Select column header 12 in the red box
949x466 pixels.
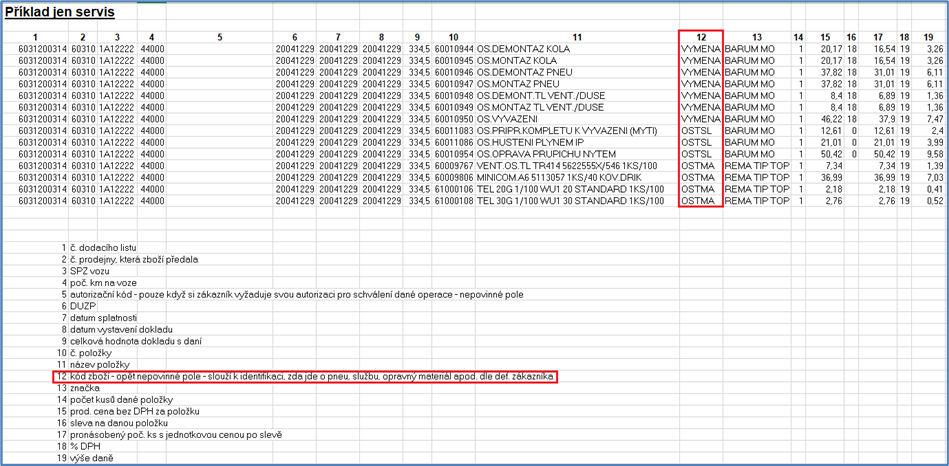click(x=699, y=37)
